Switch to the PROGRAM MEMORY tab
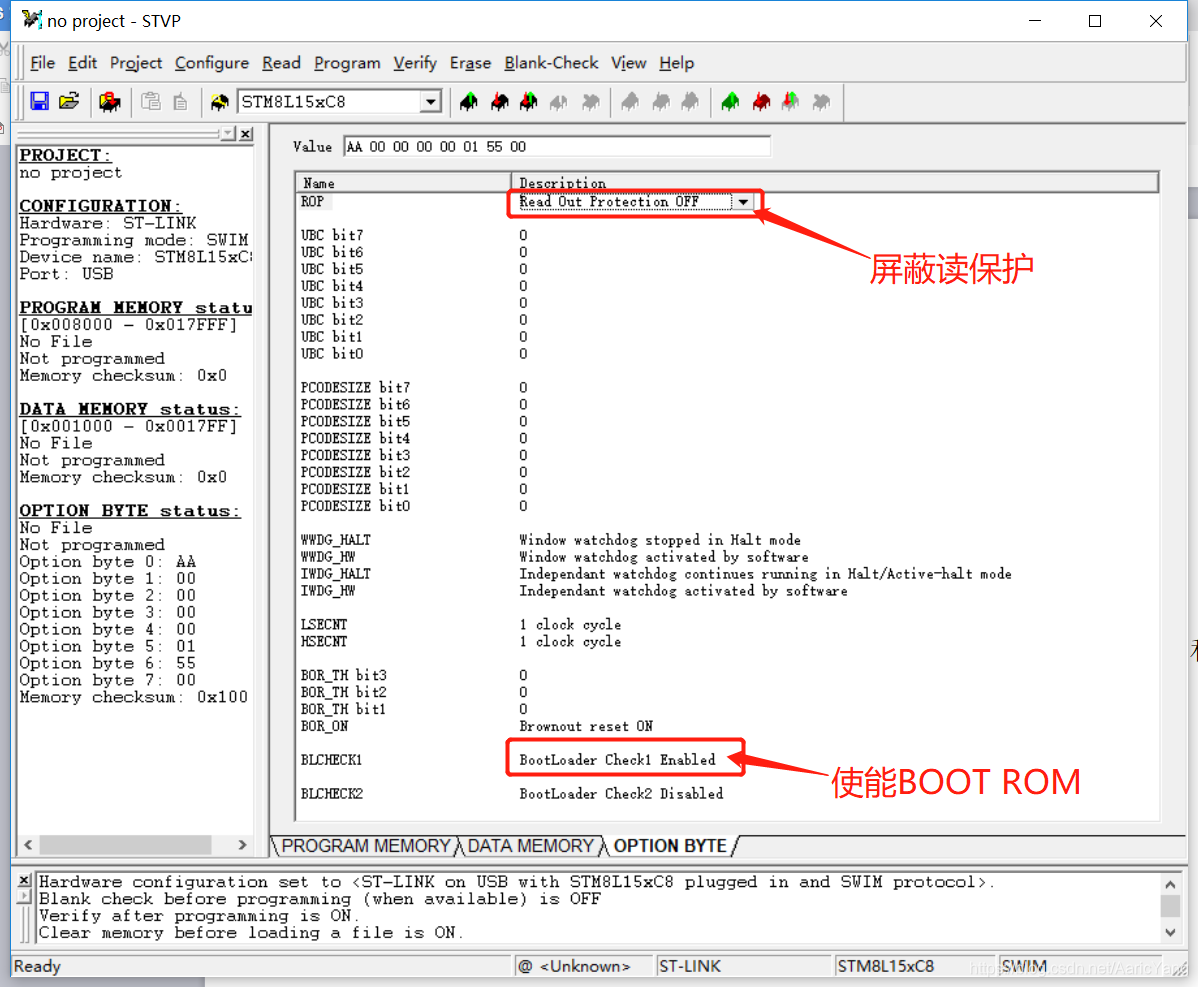This screenshot has height=987, width=1198. (365, 846)
